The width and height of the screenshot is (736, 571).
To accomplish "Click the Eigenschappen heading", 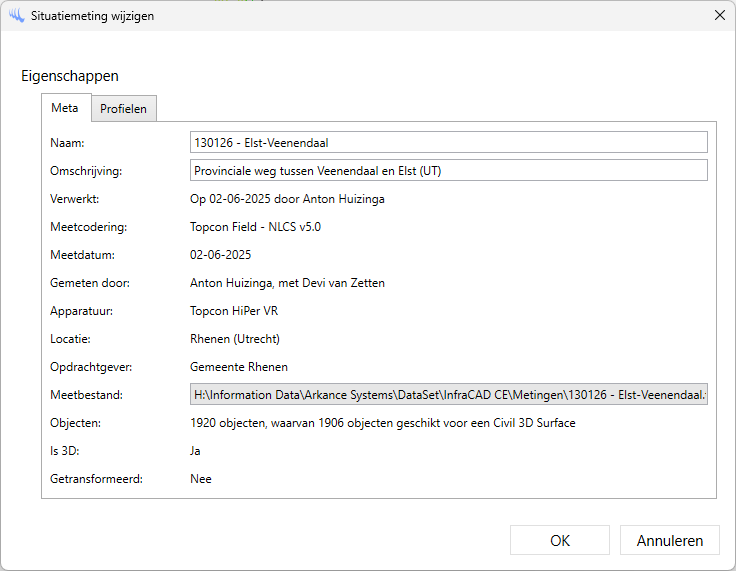I will [70, 76].
